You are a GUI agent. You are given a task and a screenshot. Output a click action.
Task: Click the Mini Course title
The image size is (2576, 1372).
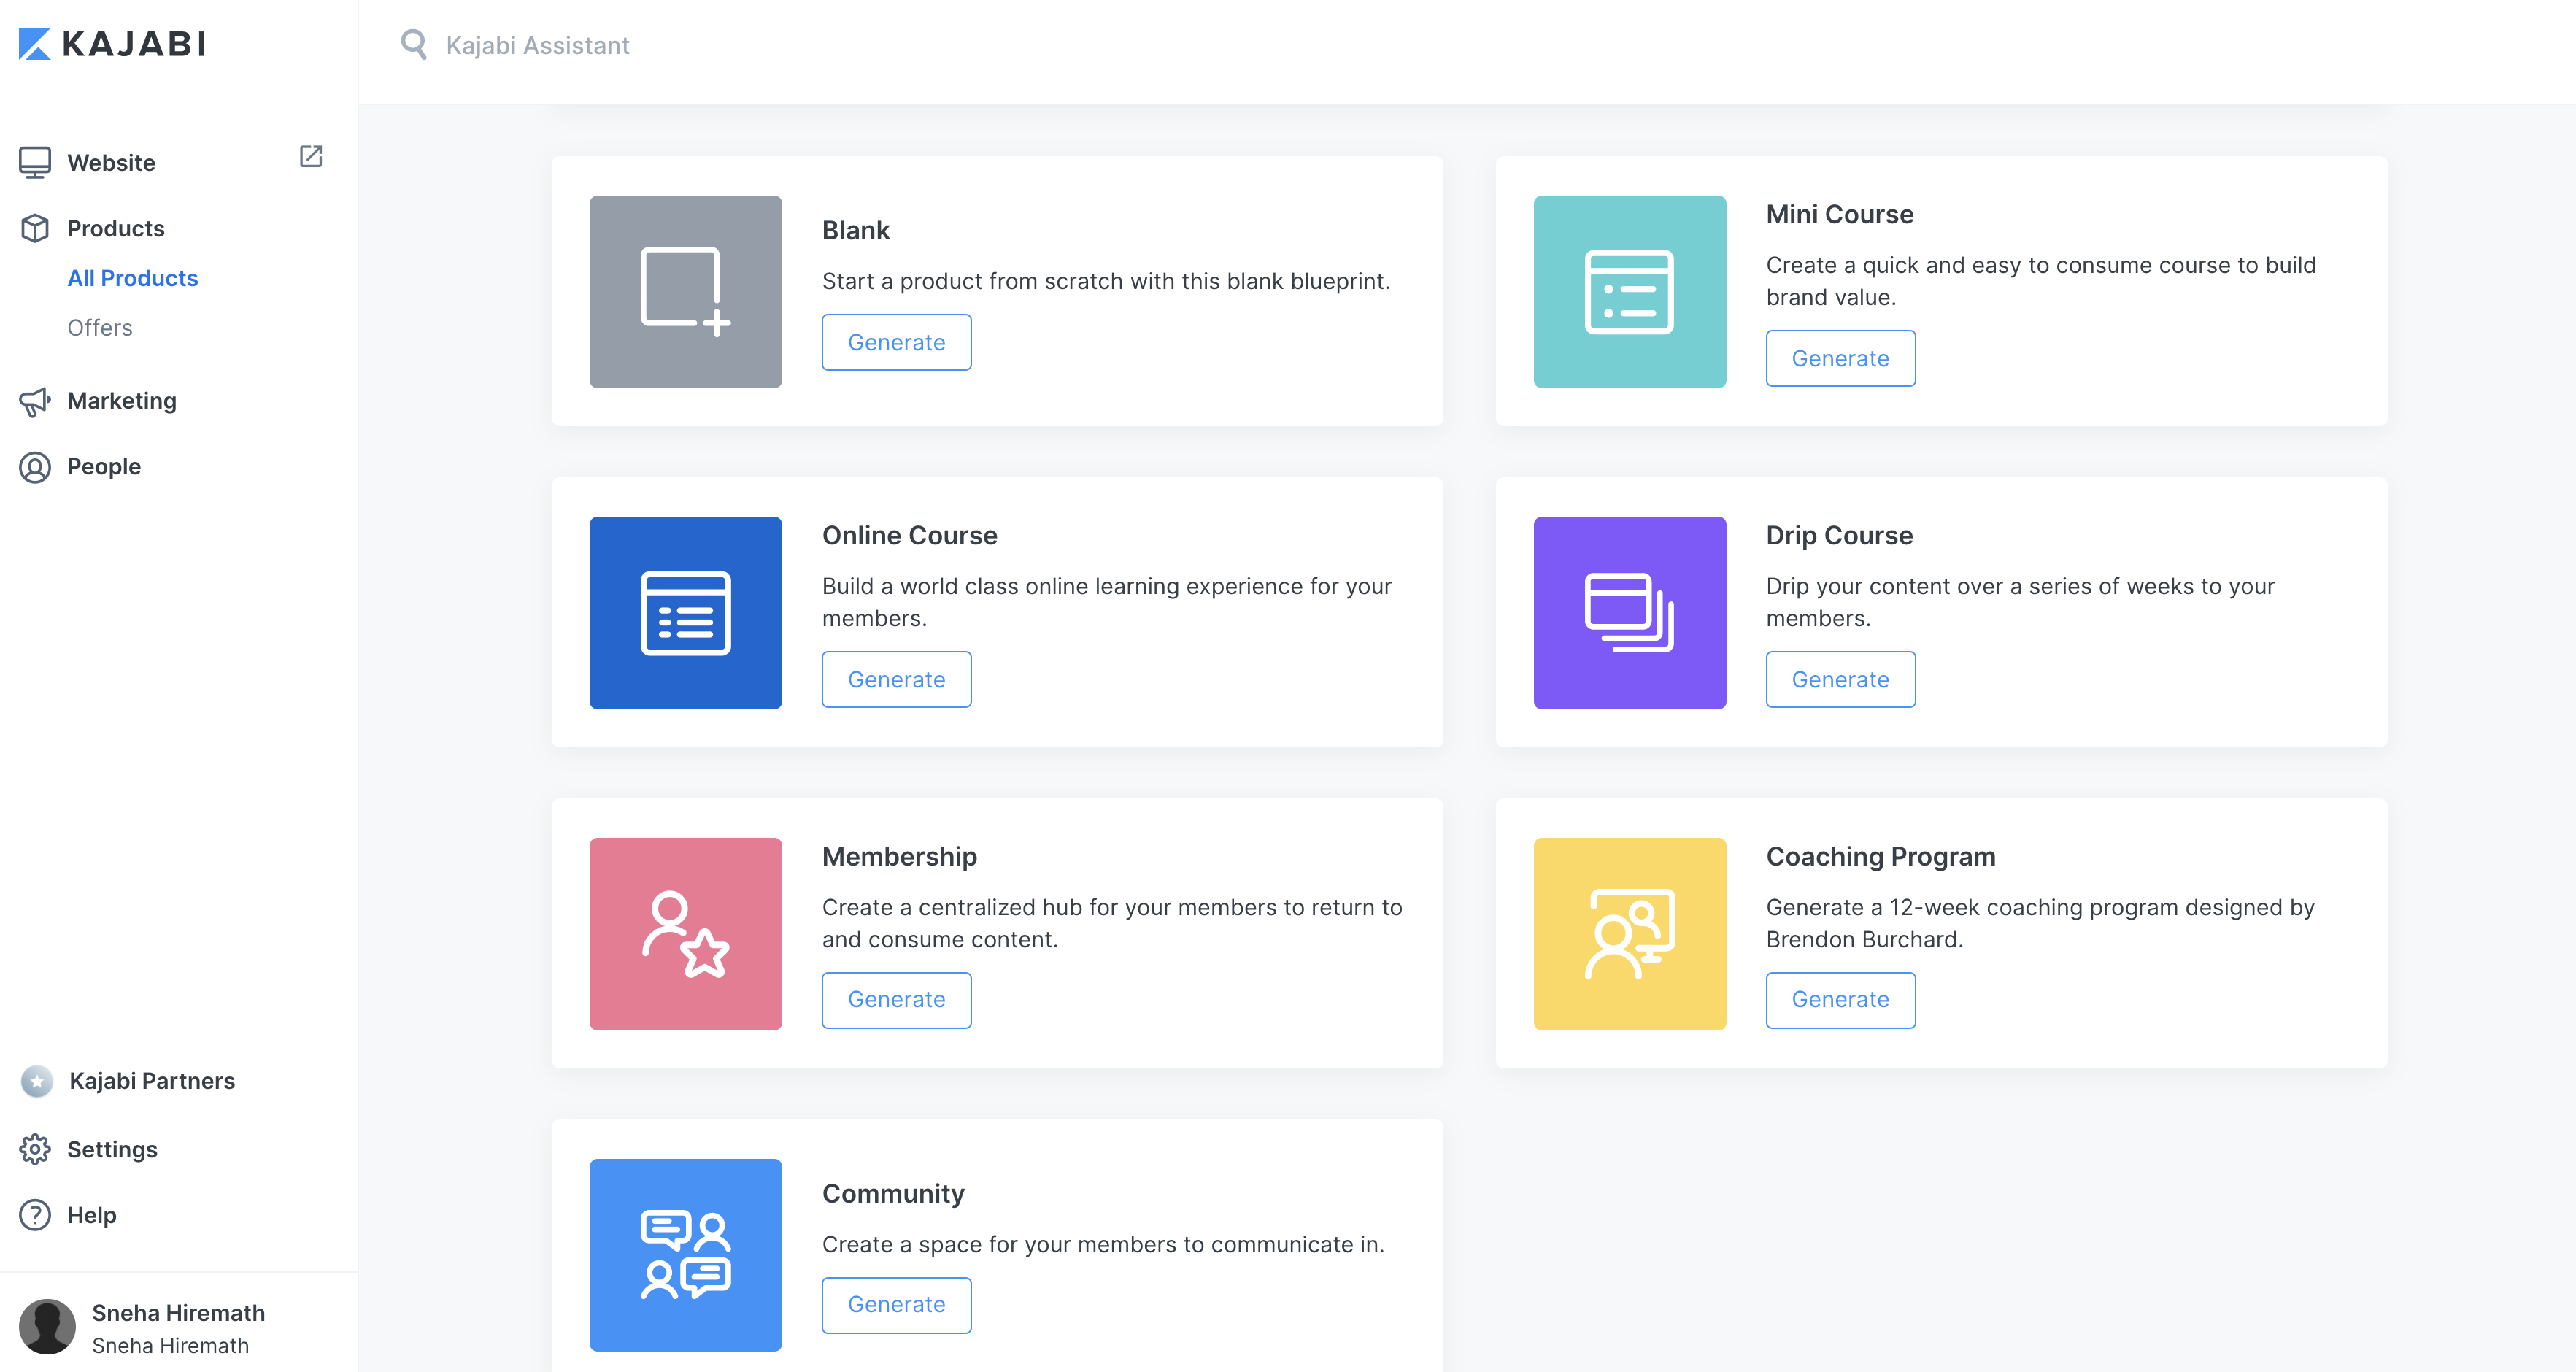click(1839, 214)
